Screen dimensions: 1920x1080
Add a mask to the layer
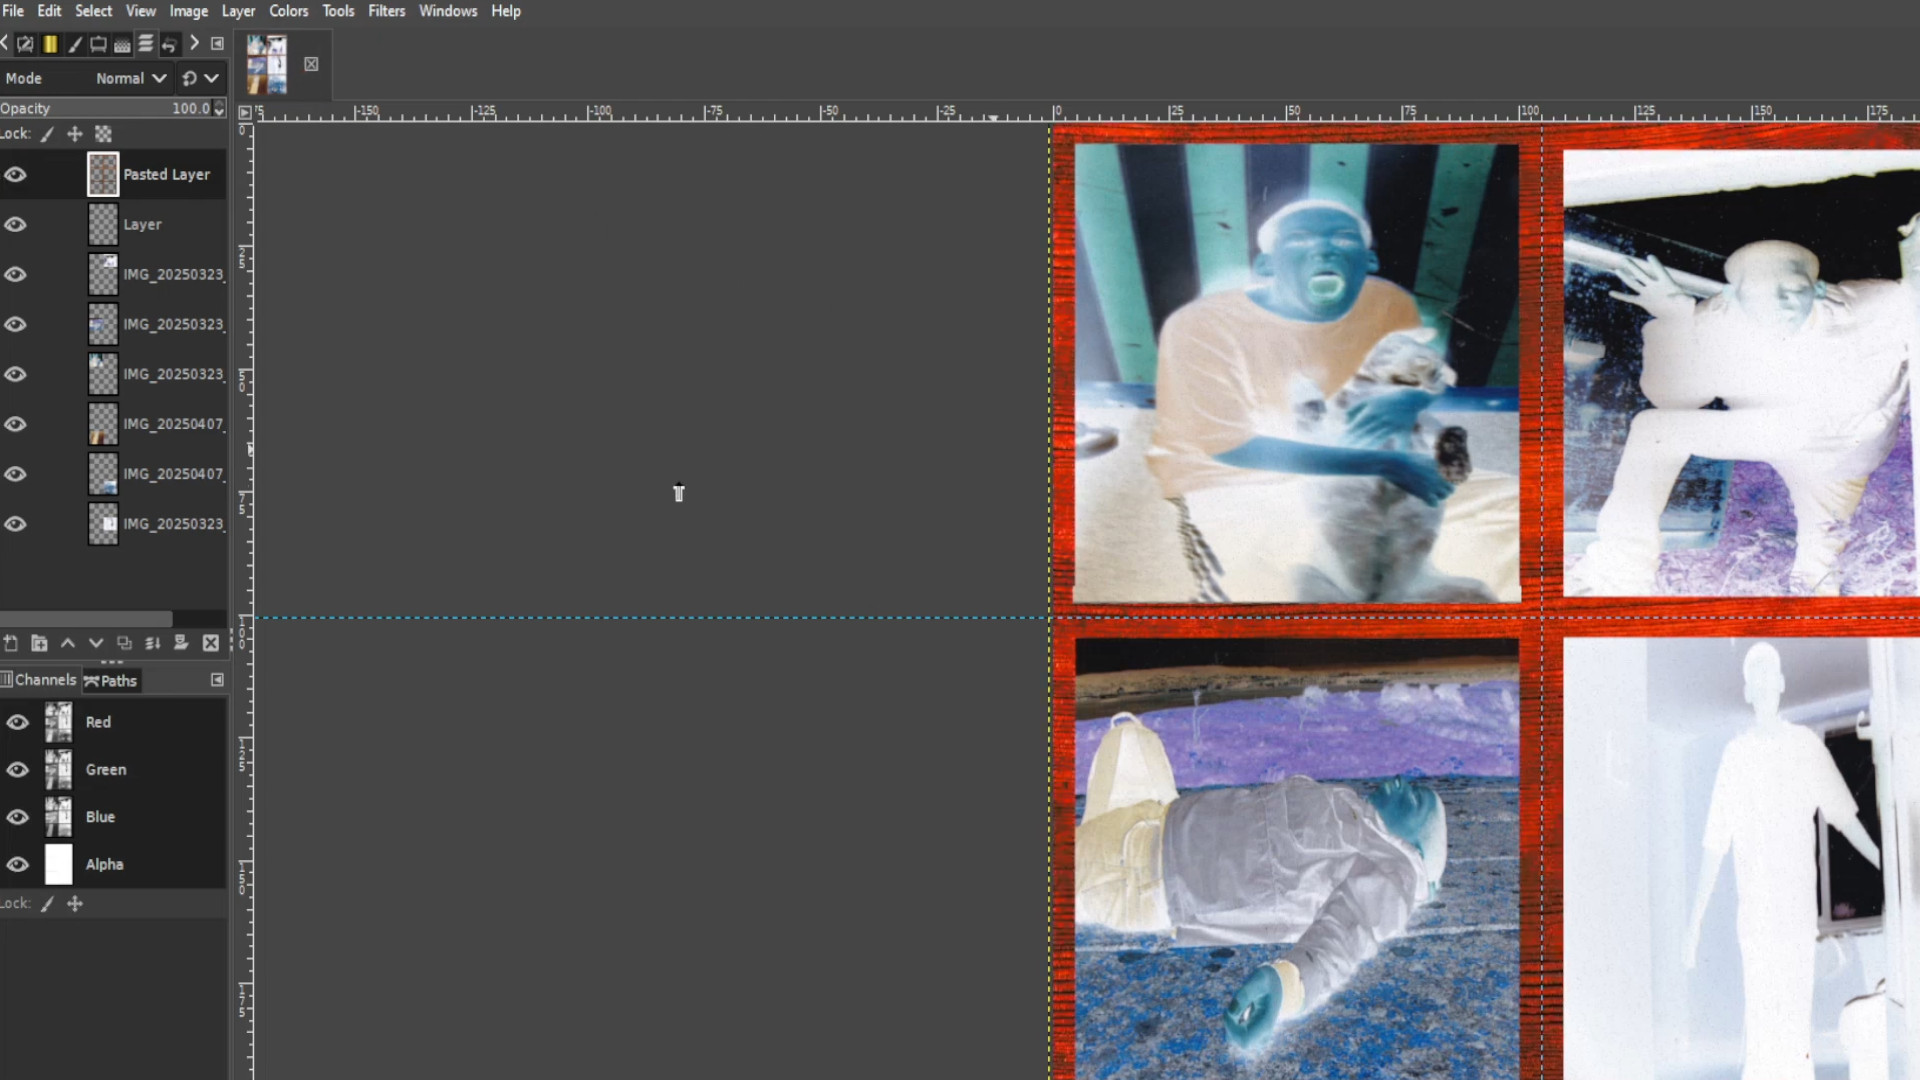[x=181, y=643]
